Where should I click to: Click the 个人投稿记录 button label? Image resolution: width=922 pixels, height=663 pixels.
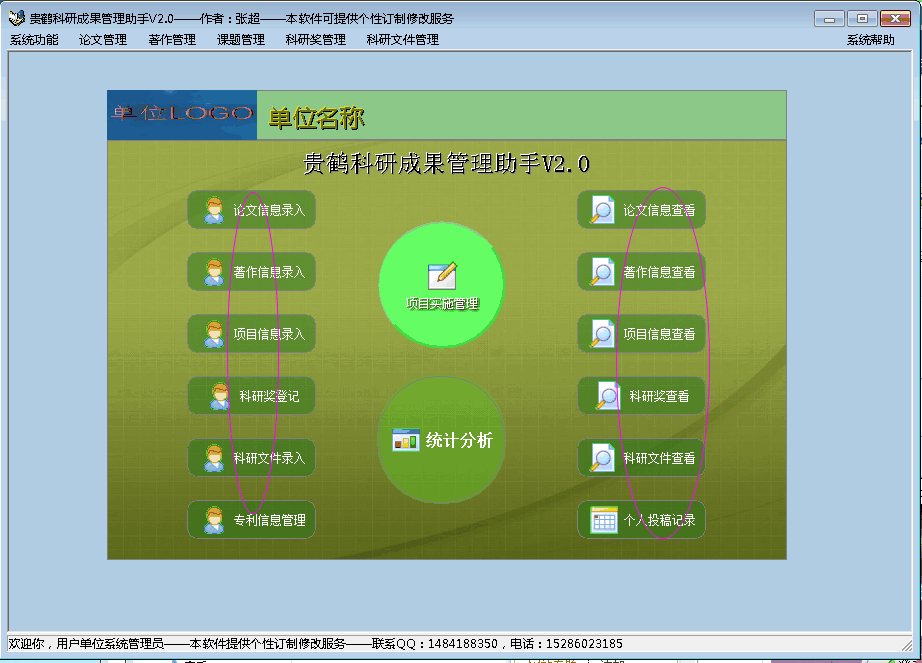pyautogui.click(x=659, y=520)
